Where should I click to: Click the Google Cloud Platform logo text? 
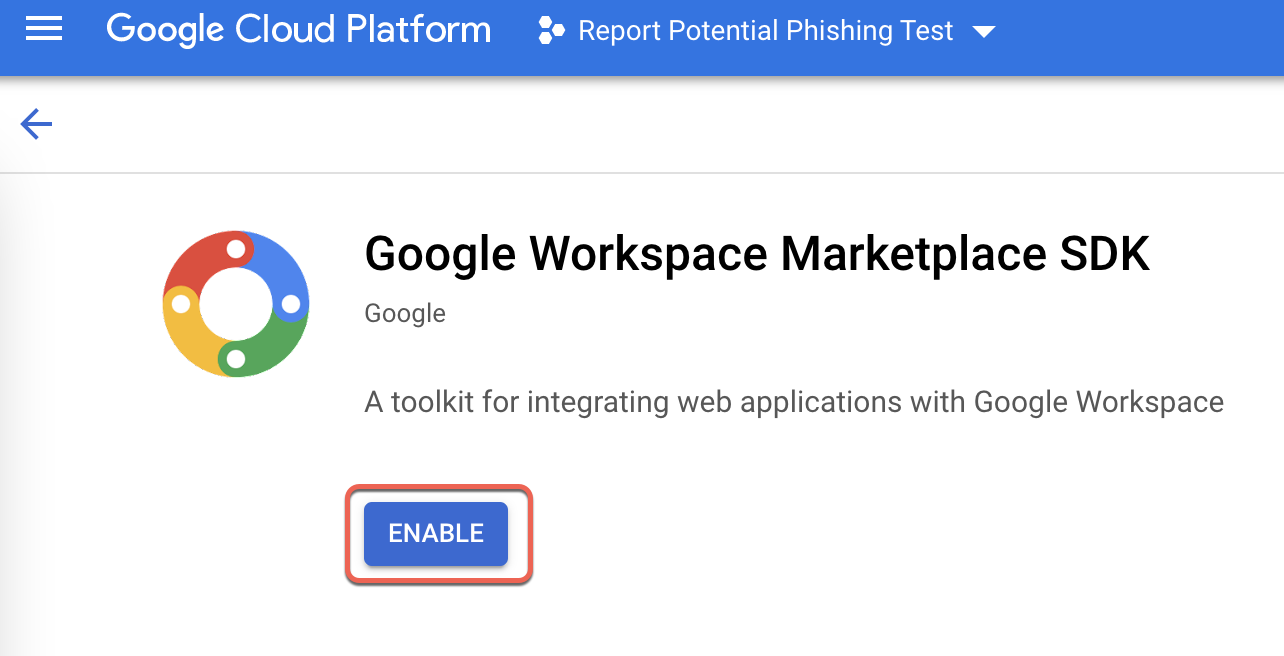click(299, 30)
